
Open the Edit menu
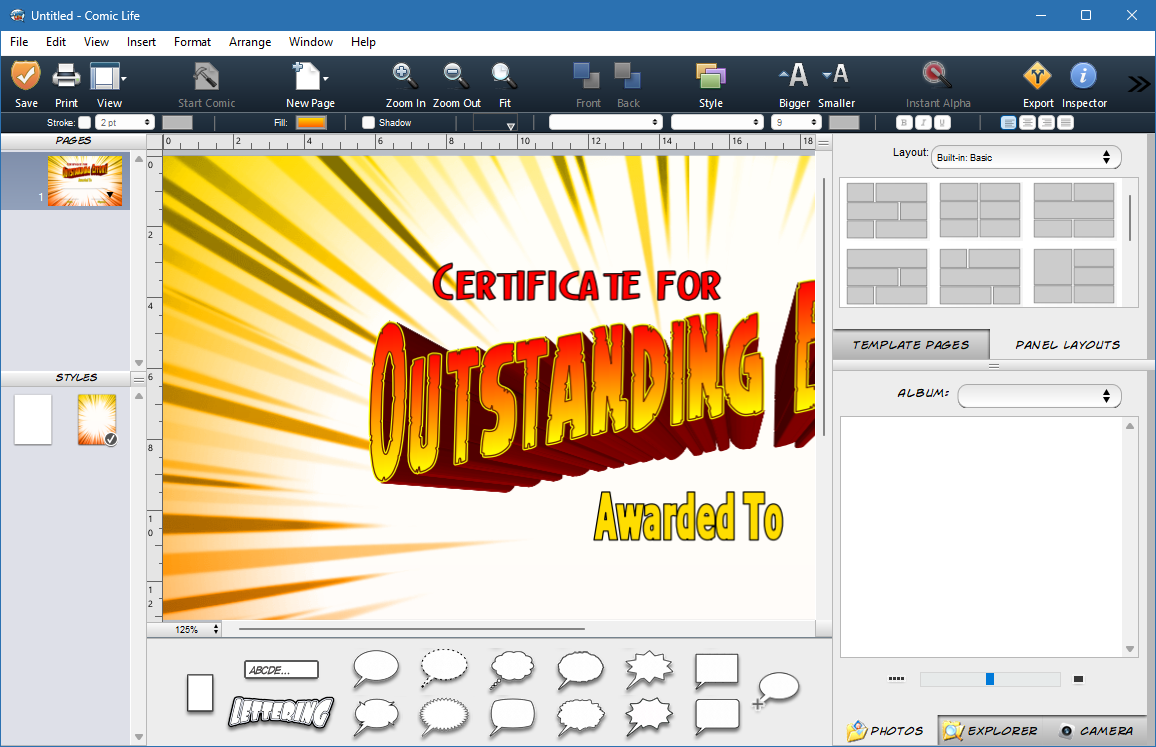[x=56, y=42]
